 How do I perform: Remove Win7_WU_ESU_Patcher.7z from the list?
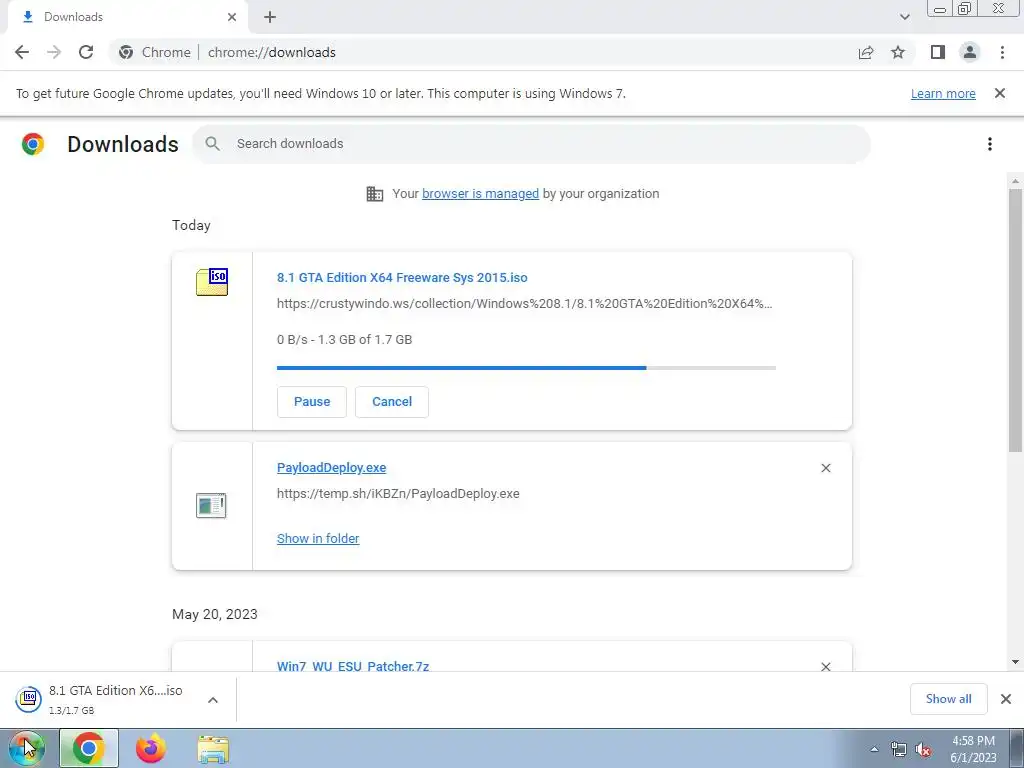pos(825,666)
